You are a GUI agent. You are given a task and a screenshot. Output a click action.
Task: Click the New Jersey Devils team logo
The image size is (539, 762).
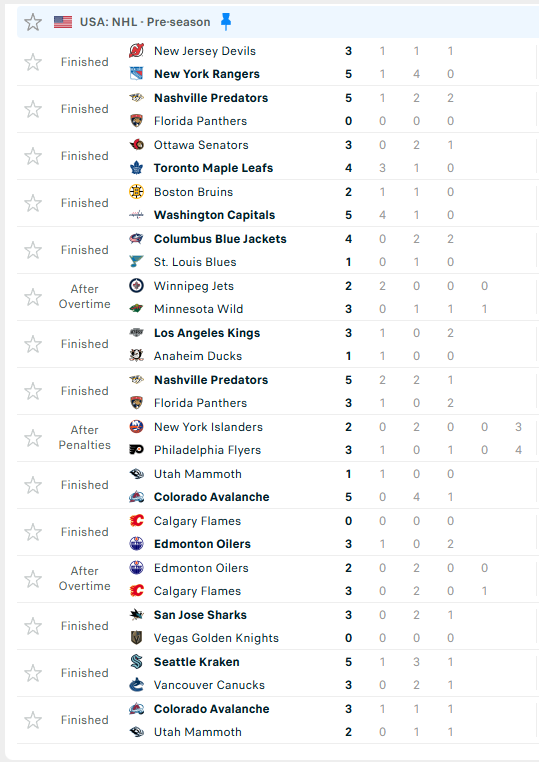[x=137, y=51]
